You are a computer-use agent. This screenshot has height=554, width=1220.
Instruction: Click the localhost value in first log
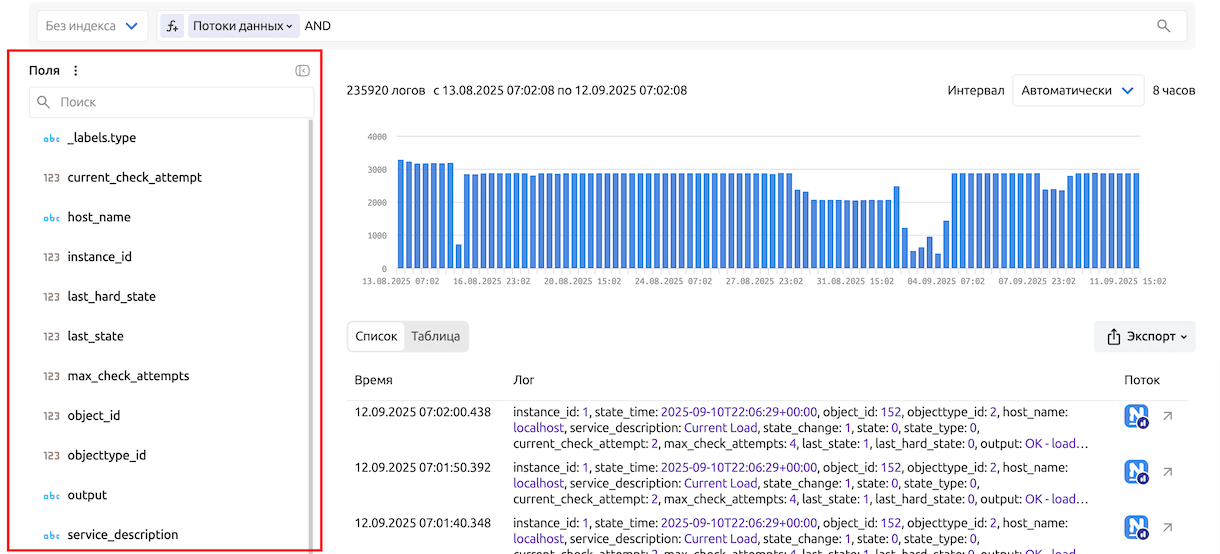click(539, 427)
